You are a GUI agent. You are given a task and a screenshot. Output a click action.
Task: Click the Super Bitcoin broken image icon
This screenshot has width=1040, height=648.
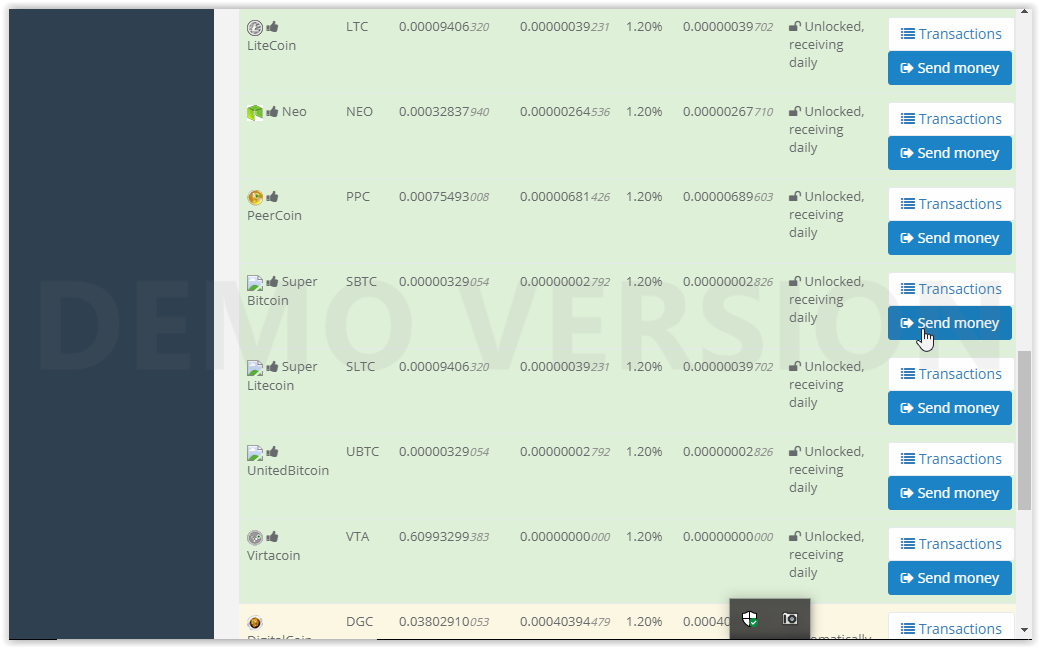click(255, 283)
